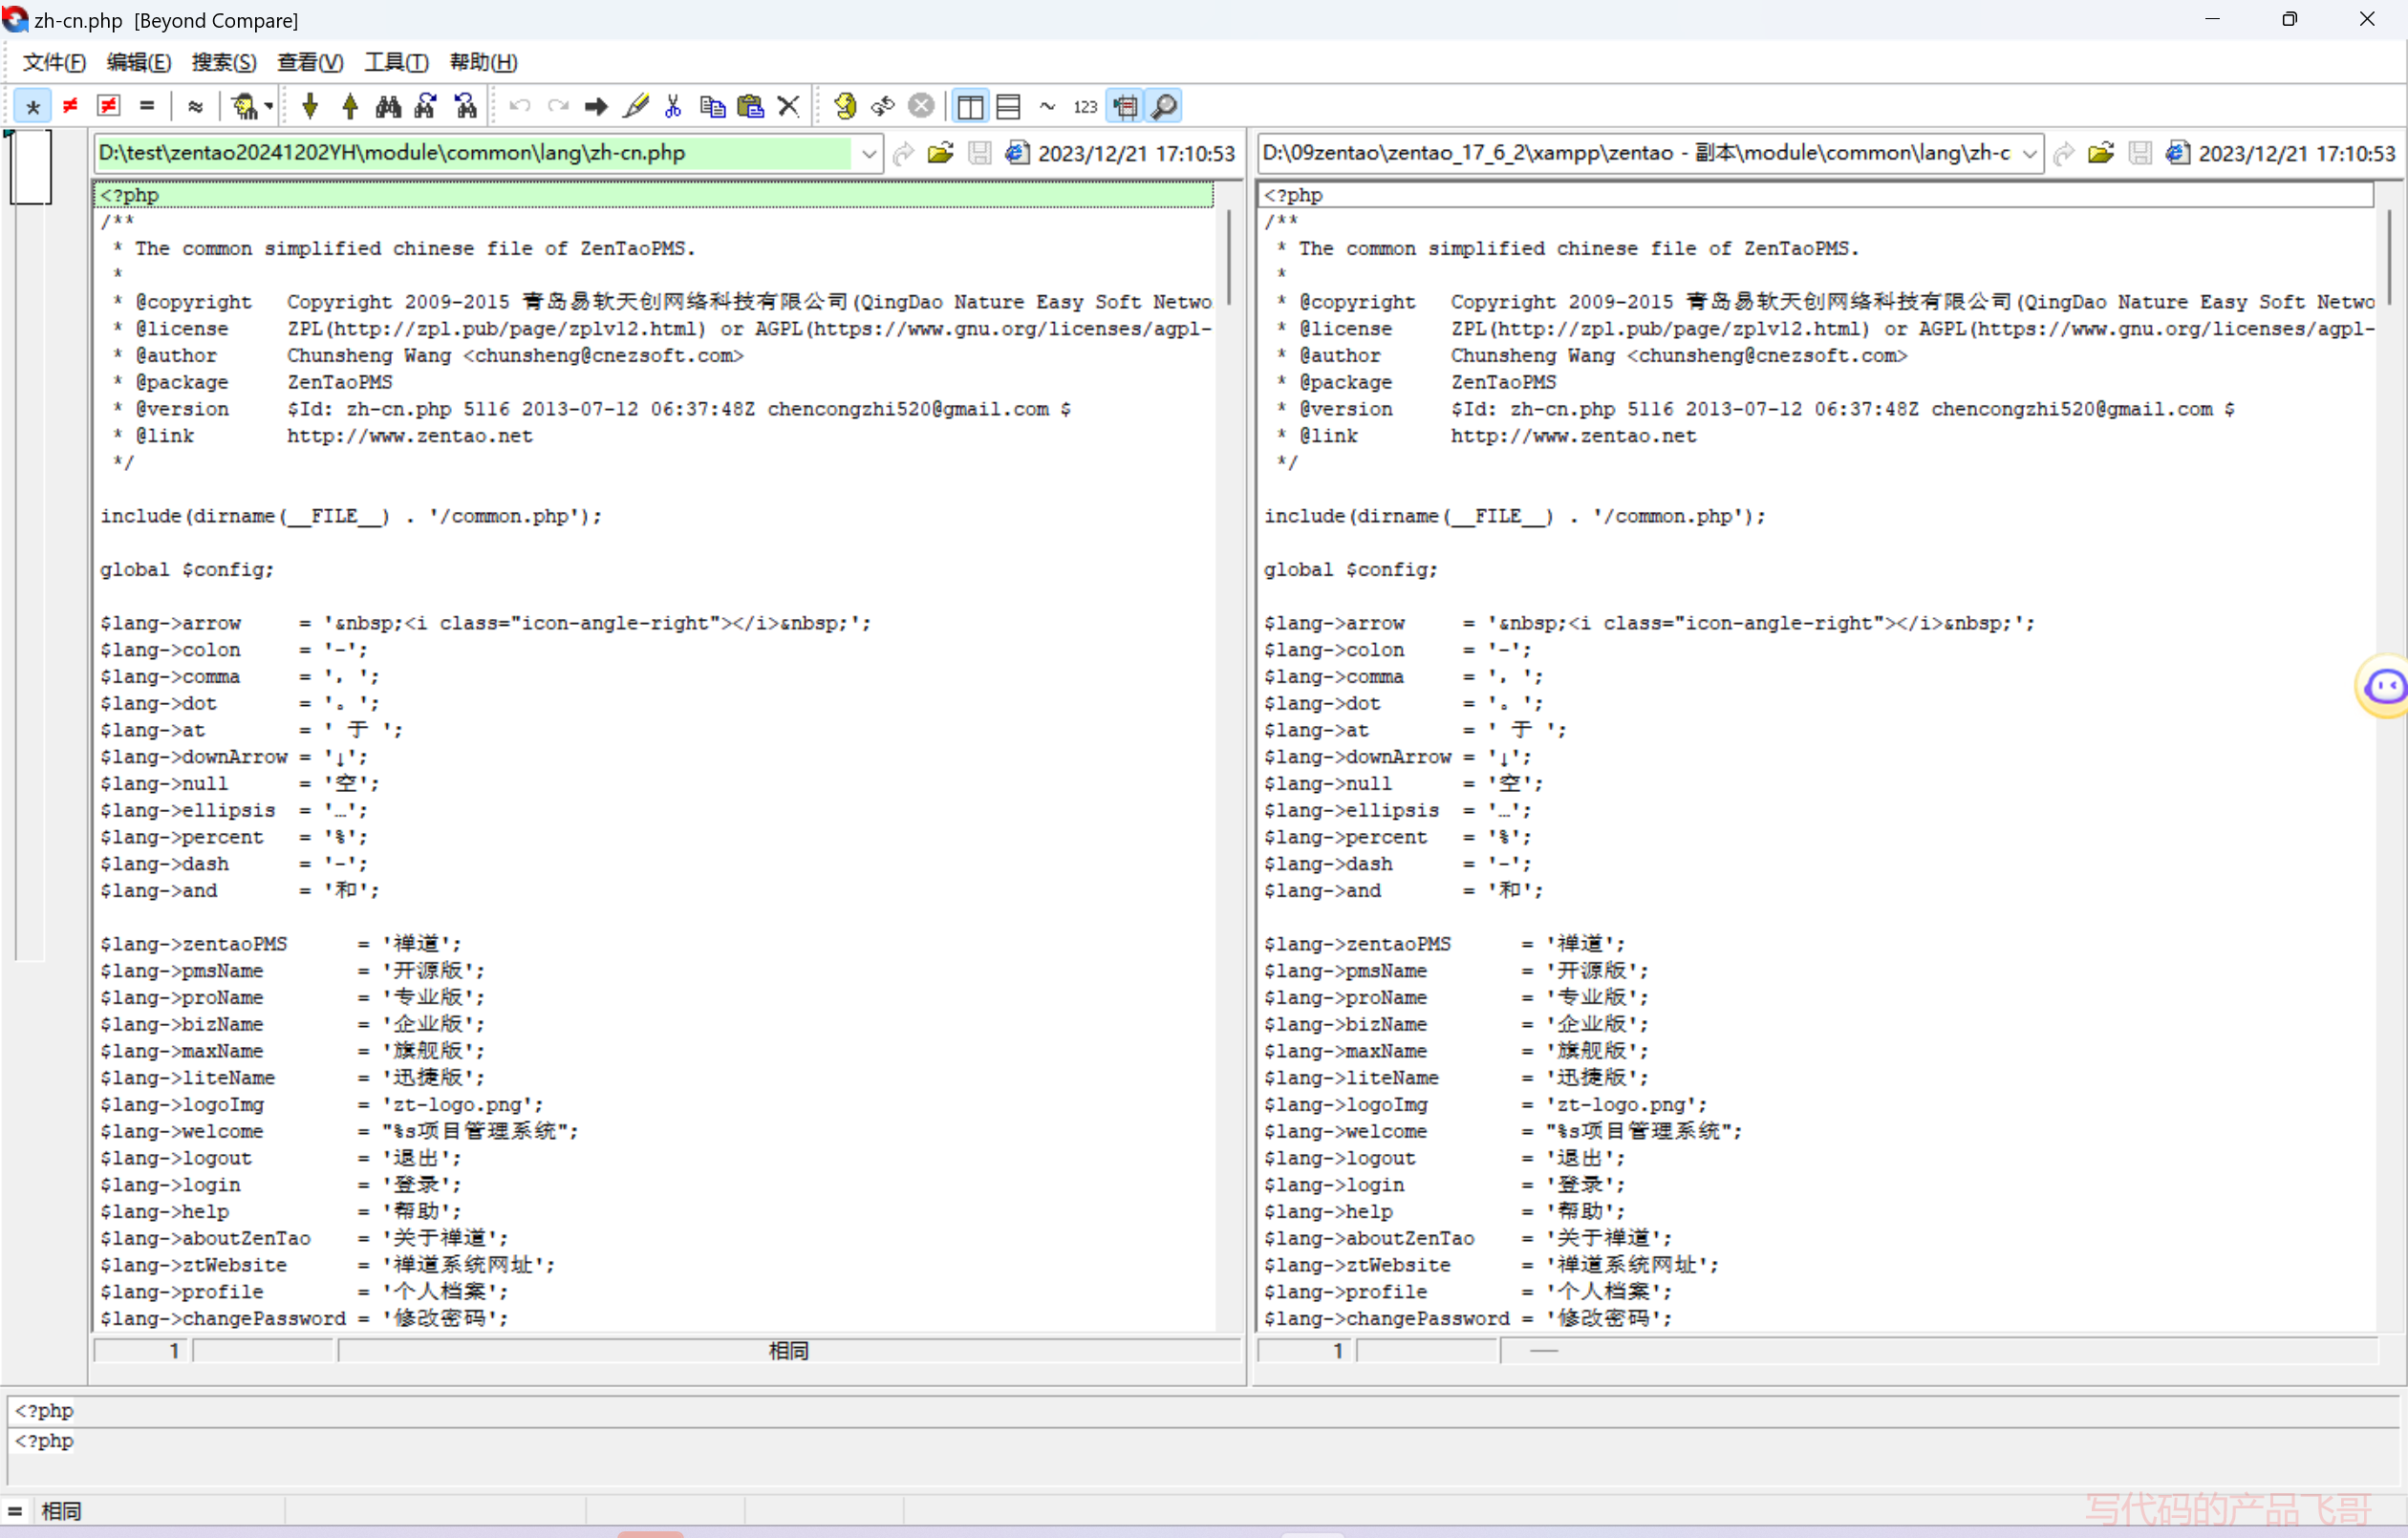
Task: Click the Edit pencil icon
Action: click(x=635, y=106)
